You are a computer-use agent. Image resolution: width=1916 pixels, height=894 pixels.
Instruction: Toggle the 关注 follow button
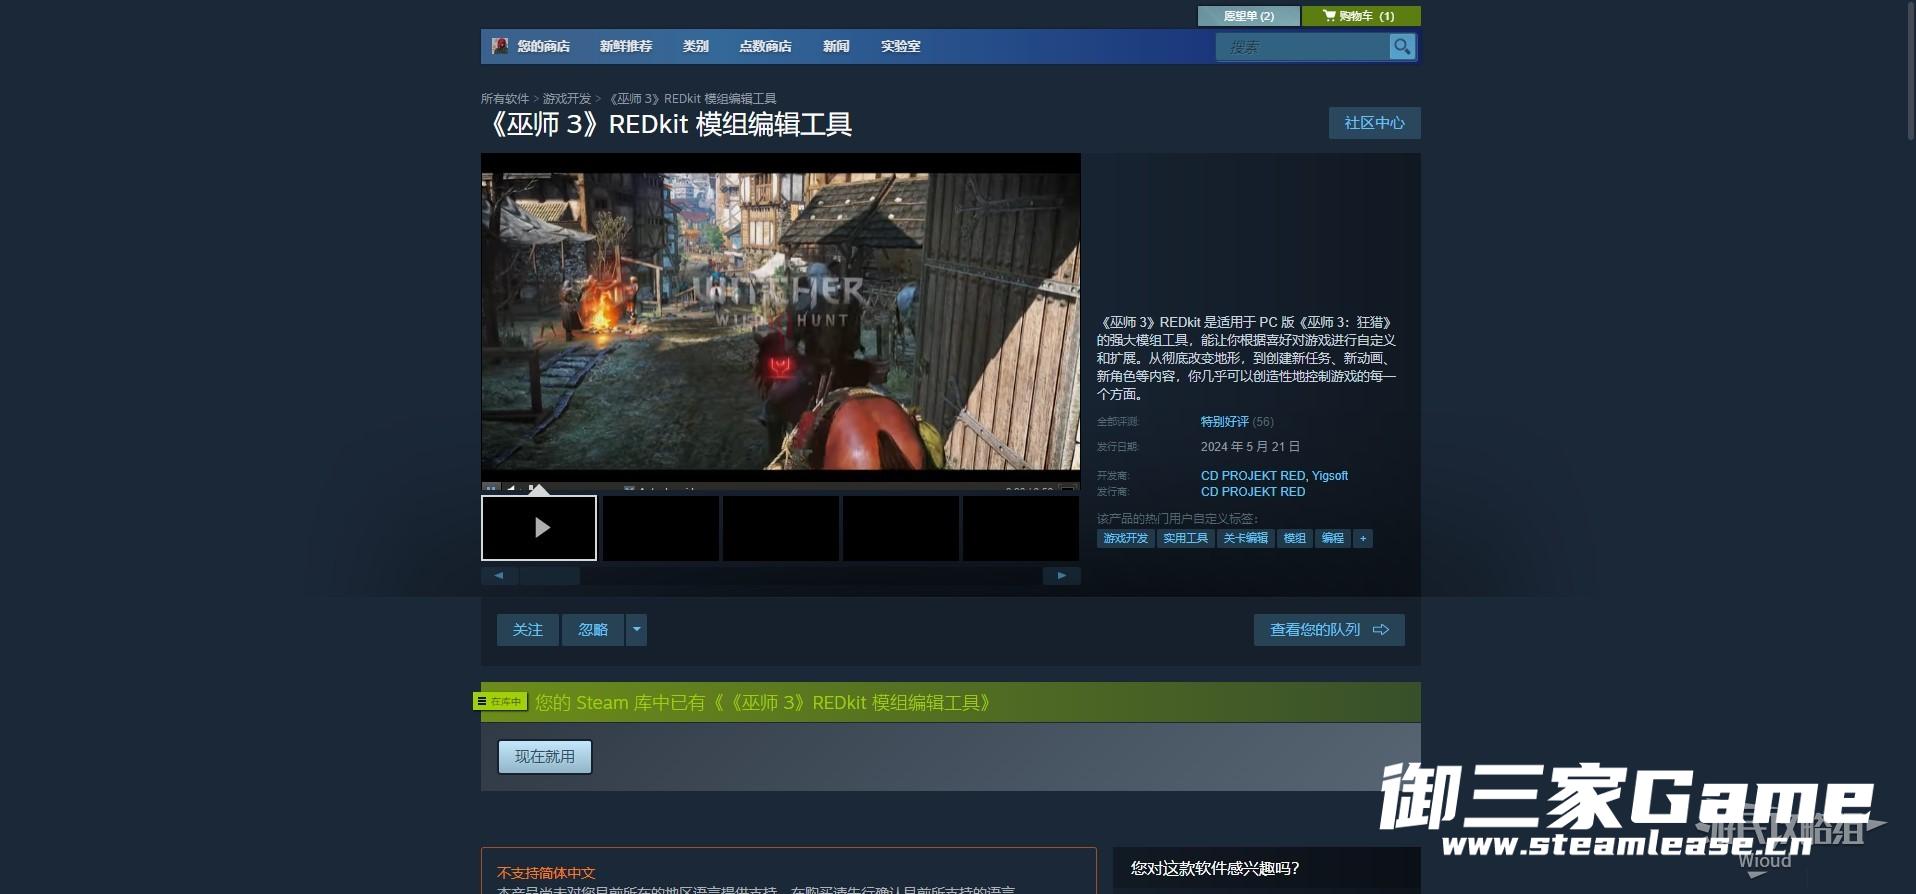(x=527, y=630)
